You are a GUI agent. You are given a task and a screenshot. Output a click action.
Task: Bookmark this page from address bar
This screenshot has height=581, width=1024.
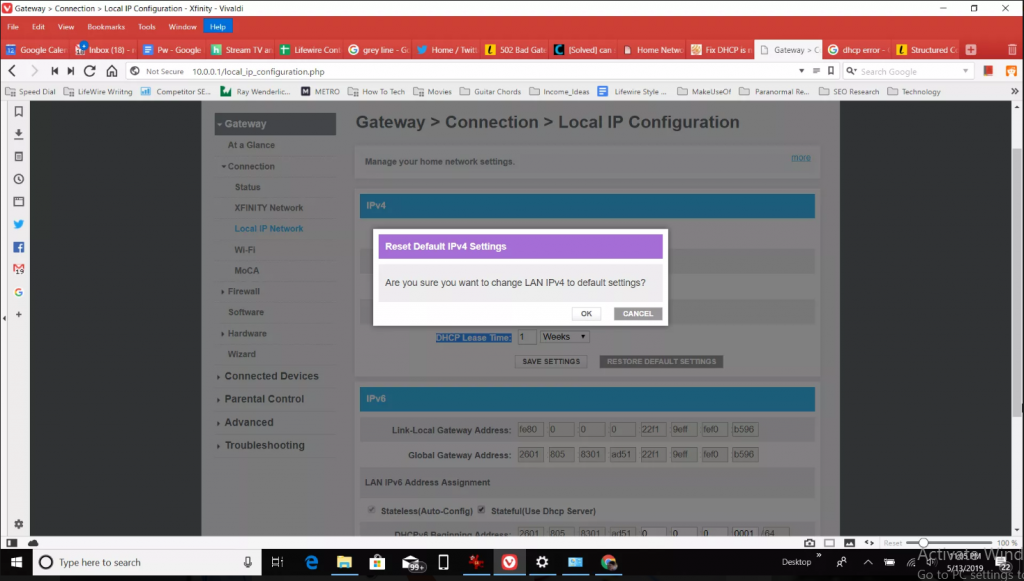coord(831,71)
